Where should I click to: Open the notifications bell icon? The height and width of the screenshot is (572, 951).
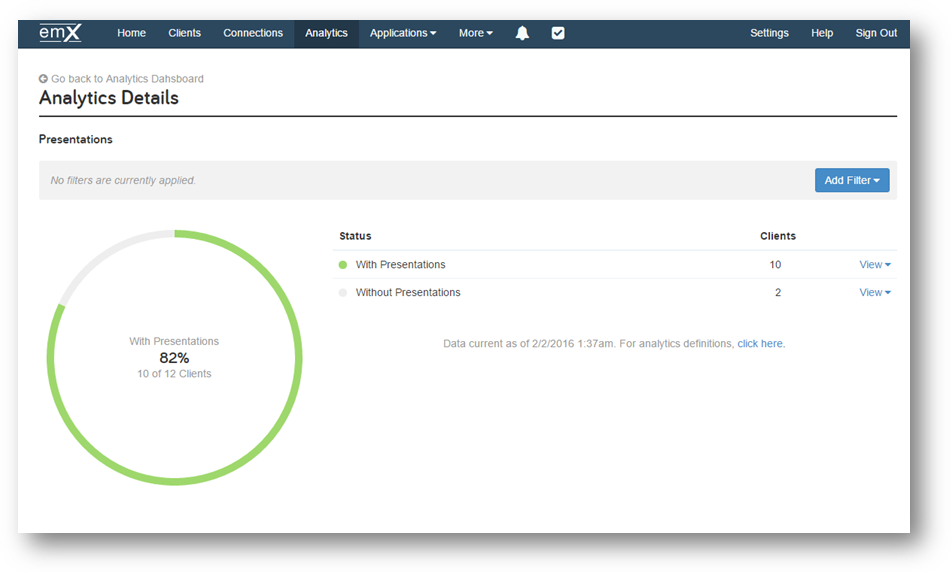click(522, 33)
